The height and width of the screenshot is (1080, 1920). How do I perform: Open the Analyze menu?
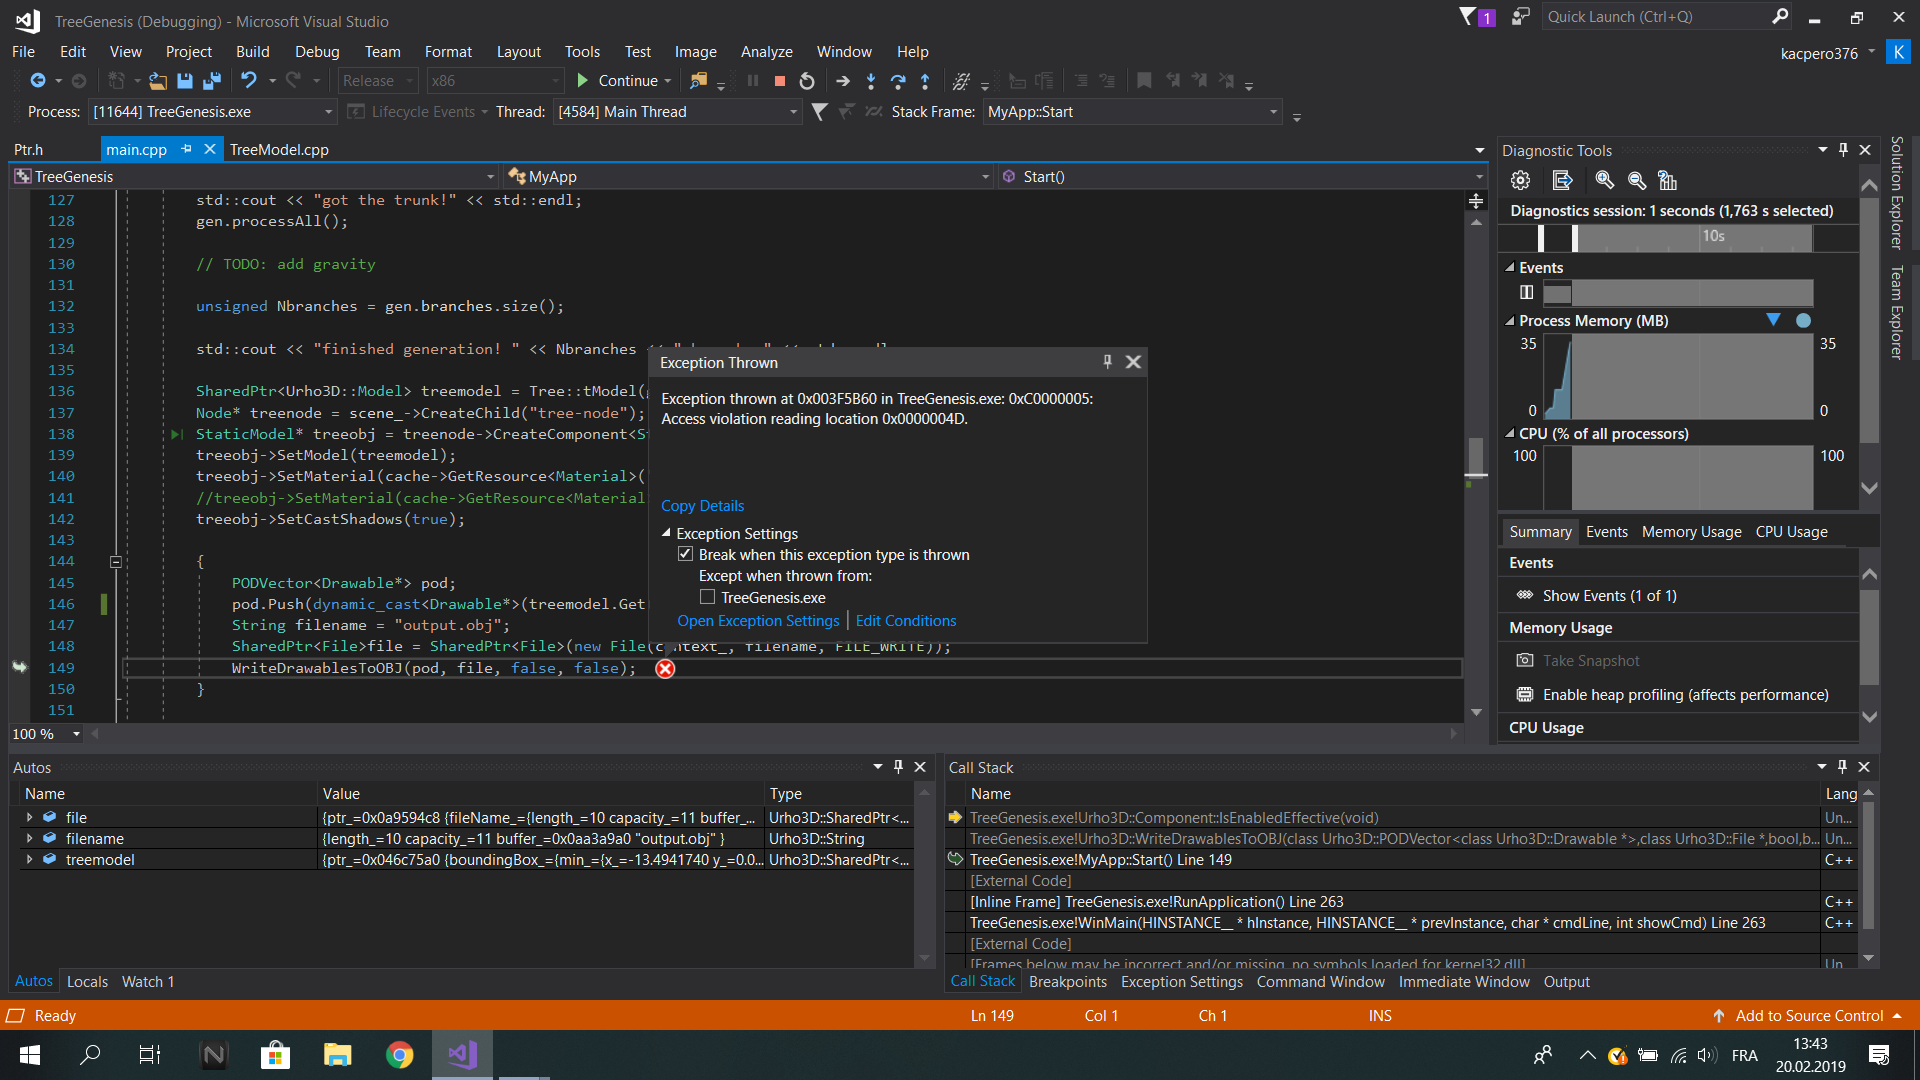pos(766,51)
